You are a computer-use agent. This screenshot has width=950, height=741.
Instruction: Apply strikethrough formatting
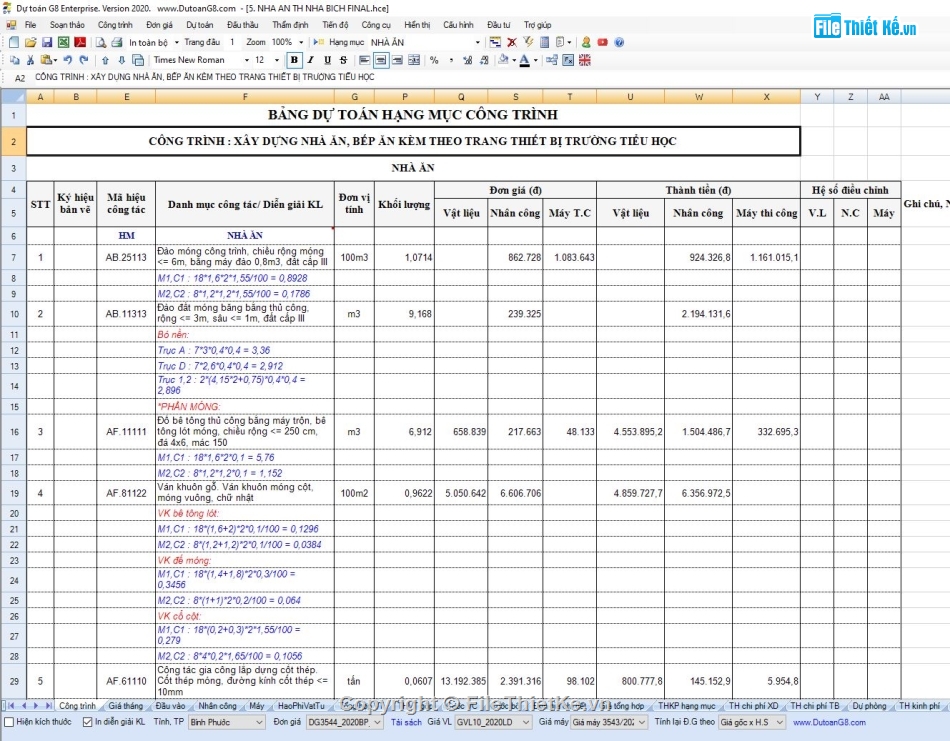[x=344, y=60]
